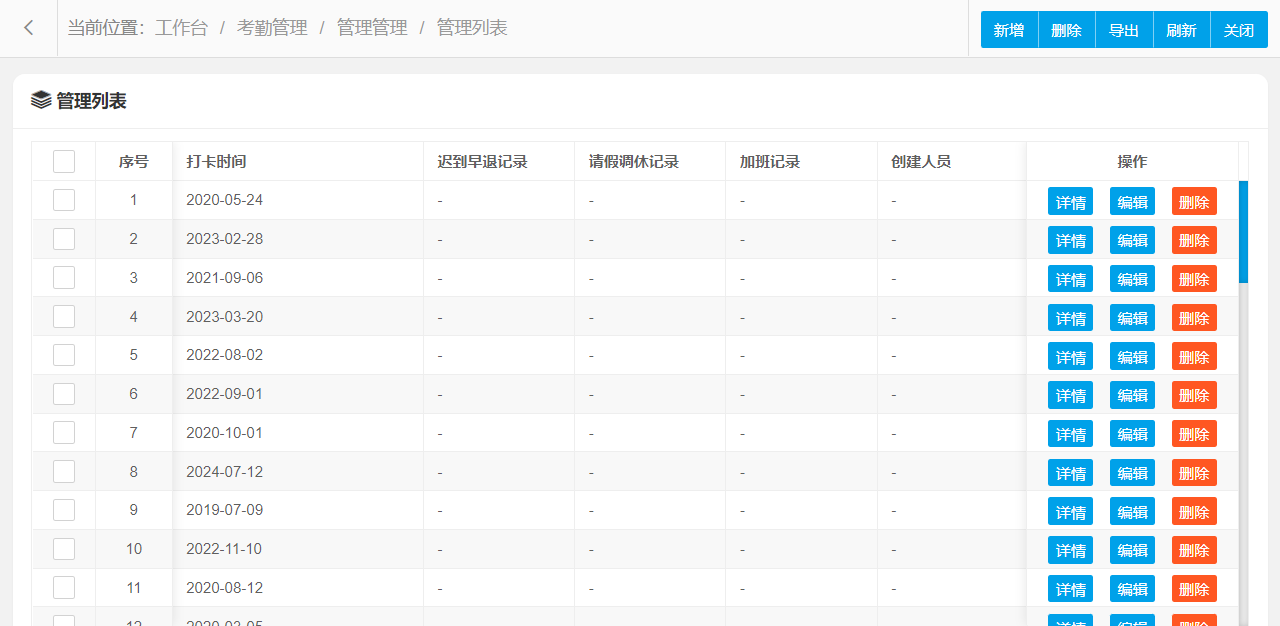Click the top toolbar 删除 button
Viewport: 1280px width, 626px height.
click(1067, 30)
